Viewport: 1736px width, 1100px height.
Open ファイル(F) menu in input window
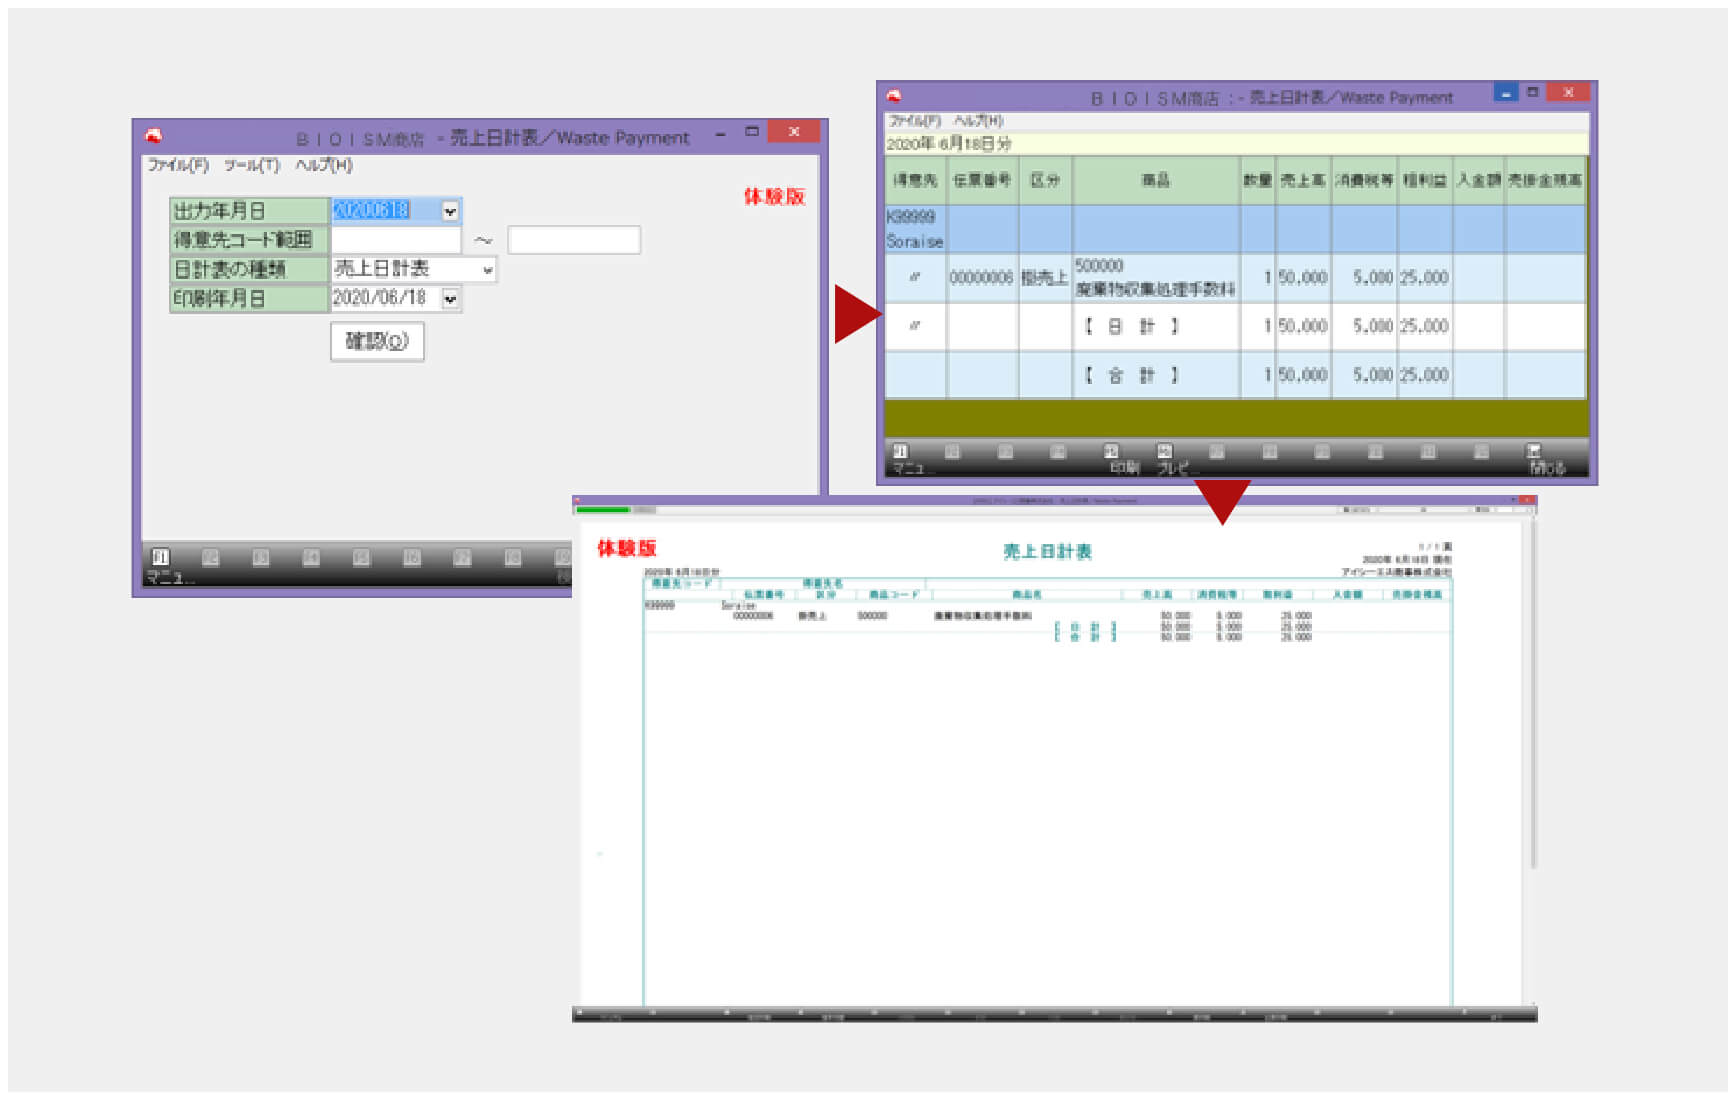(178, 165)
